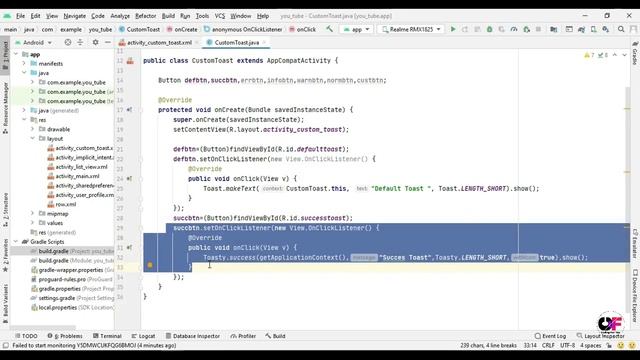Open the Database Inspector tool window
This screenshot has width=640, height=360.
tap(193, 336)
